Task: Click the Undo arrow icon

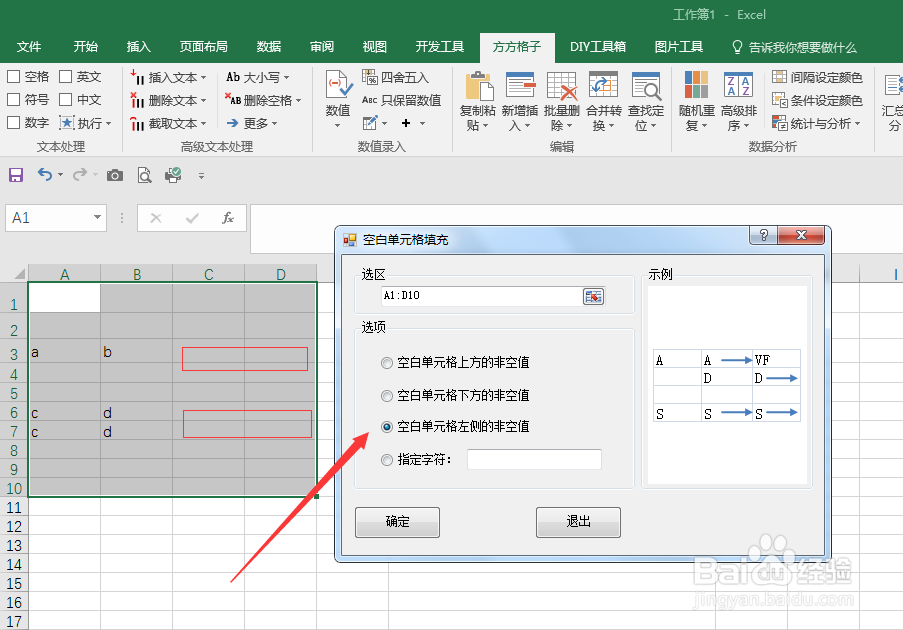Action: [x=44, y=174]
